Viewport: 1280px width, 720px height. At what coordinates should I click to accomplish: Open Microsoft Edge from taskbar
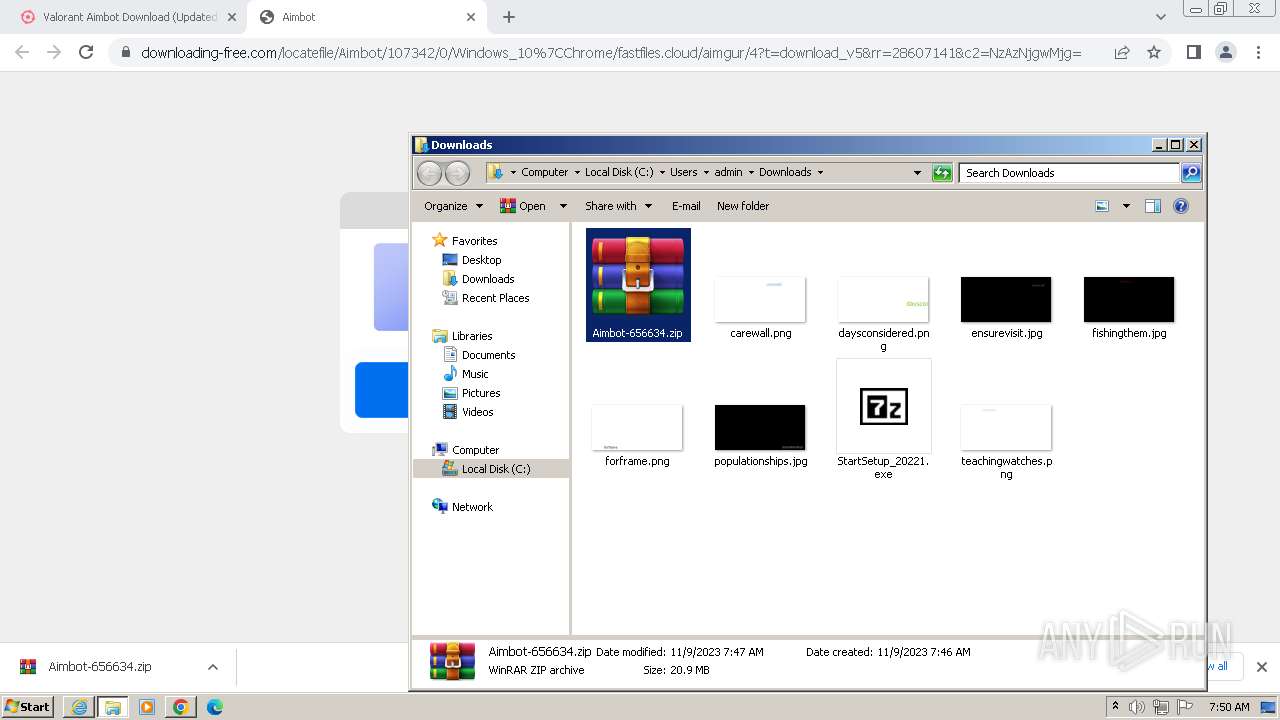214,707
